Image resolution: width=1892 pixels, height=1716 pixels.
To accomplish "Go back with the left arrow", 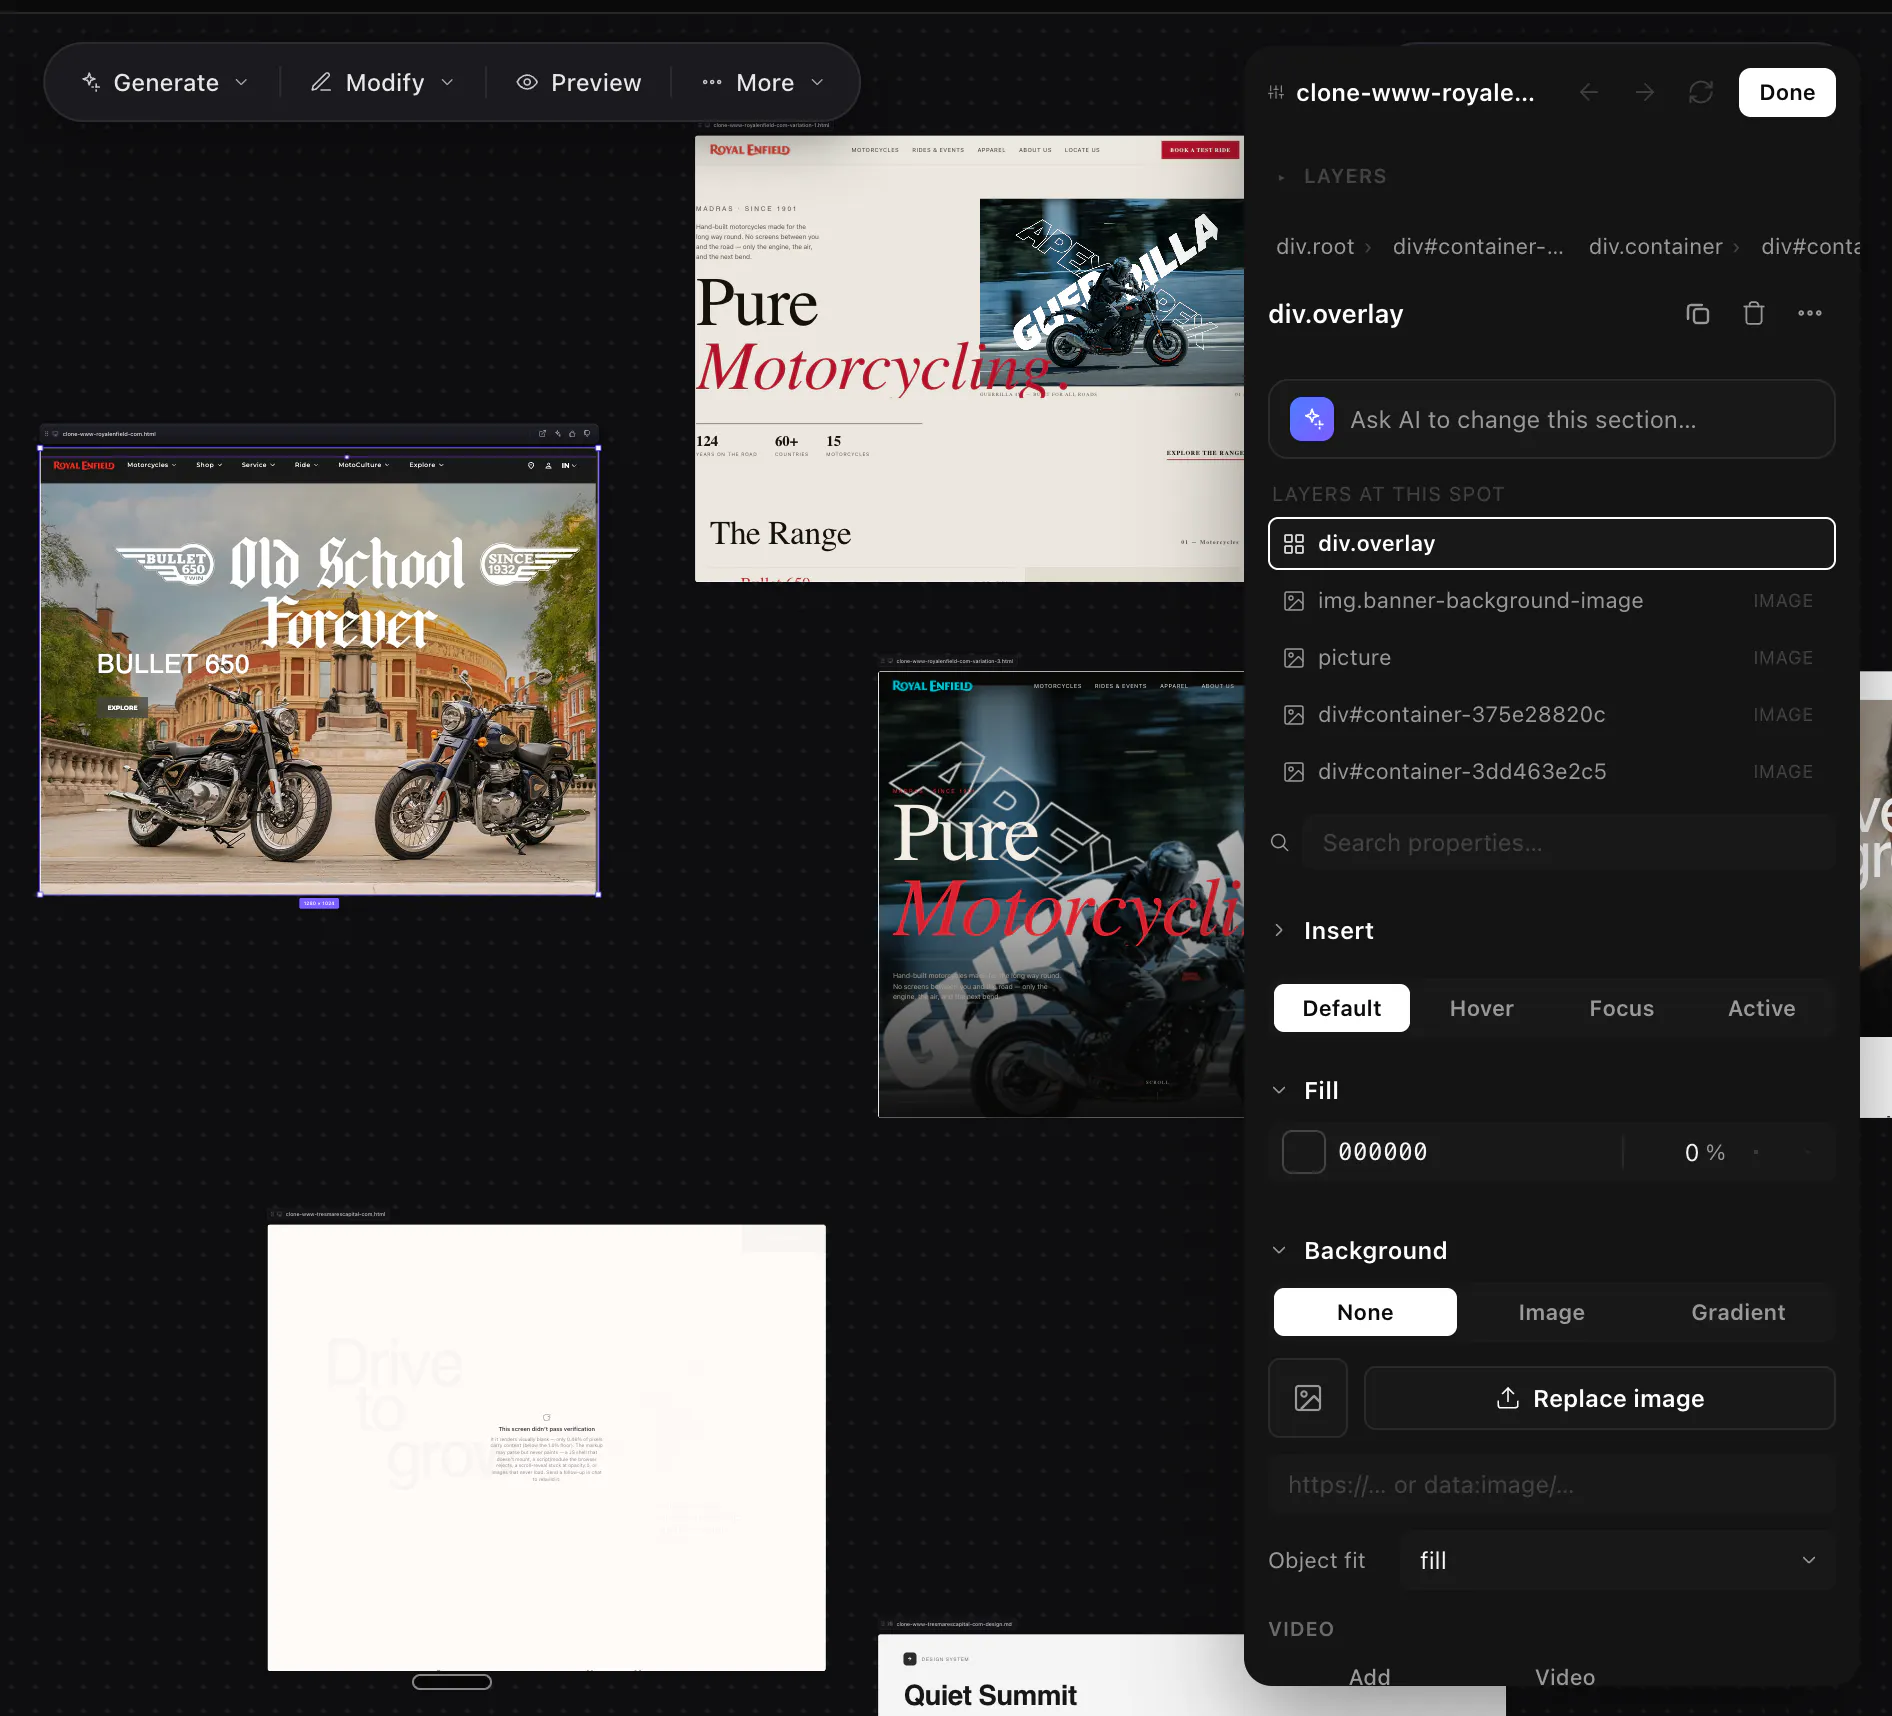I will pos(1589,93).
